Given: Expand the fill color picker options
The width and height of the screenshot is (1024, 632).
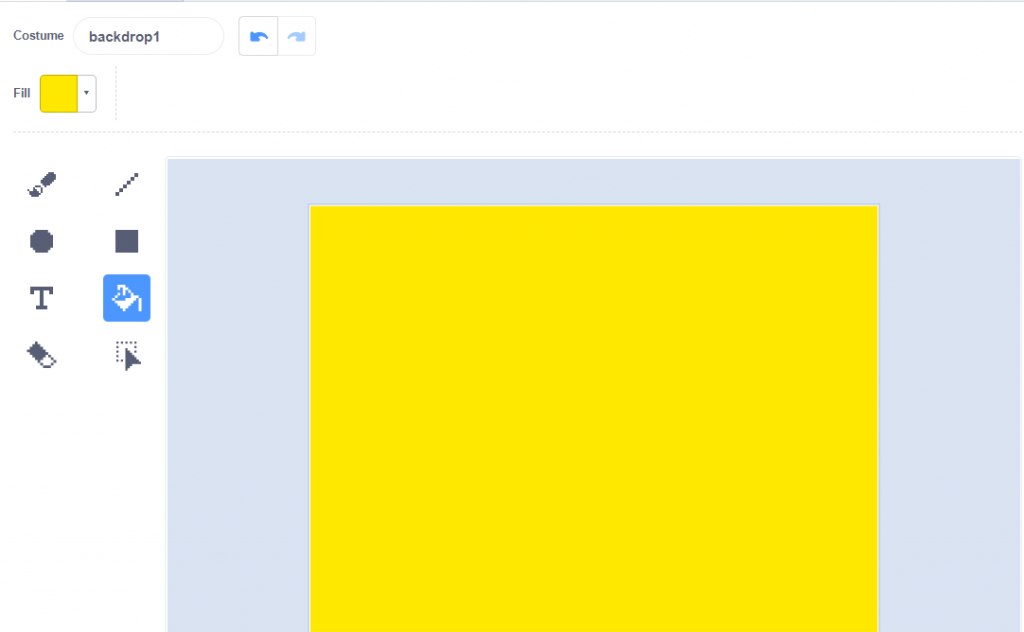Looking at the screenshot, I should coord(86,93).
